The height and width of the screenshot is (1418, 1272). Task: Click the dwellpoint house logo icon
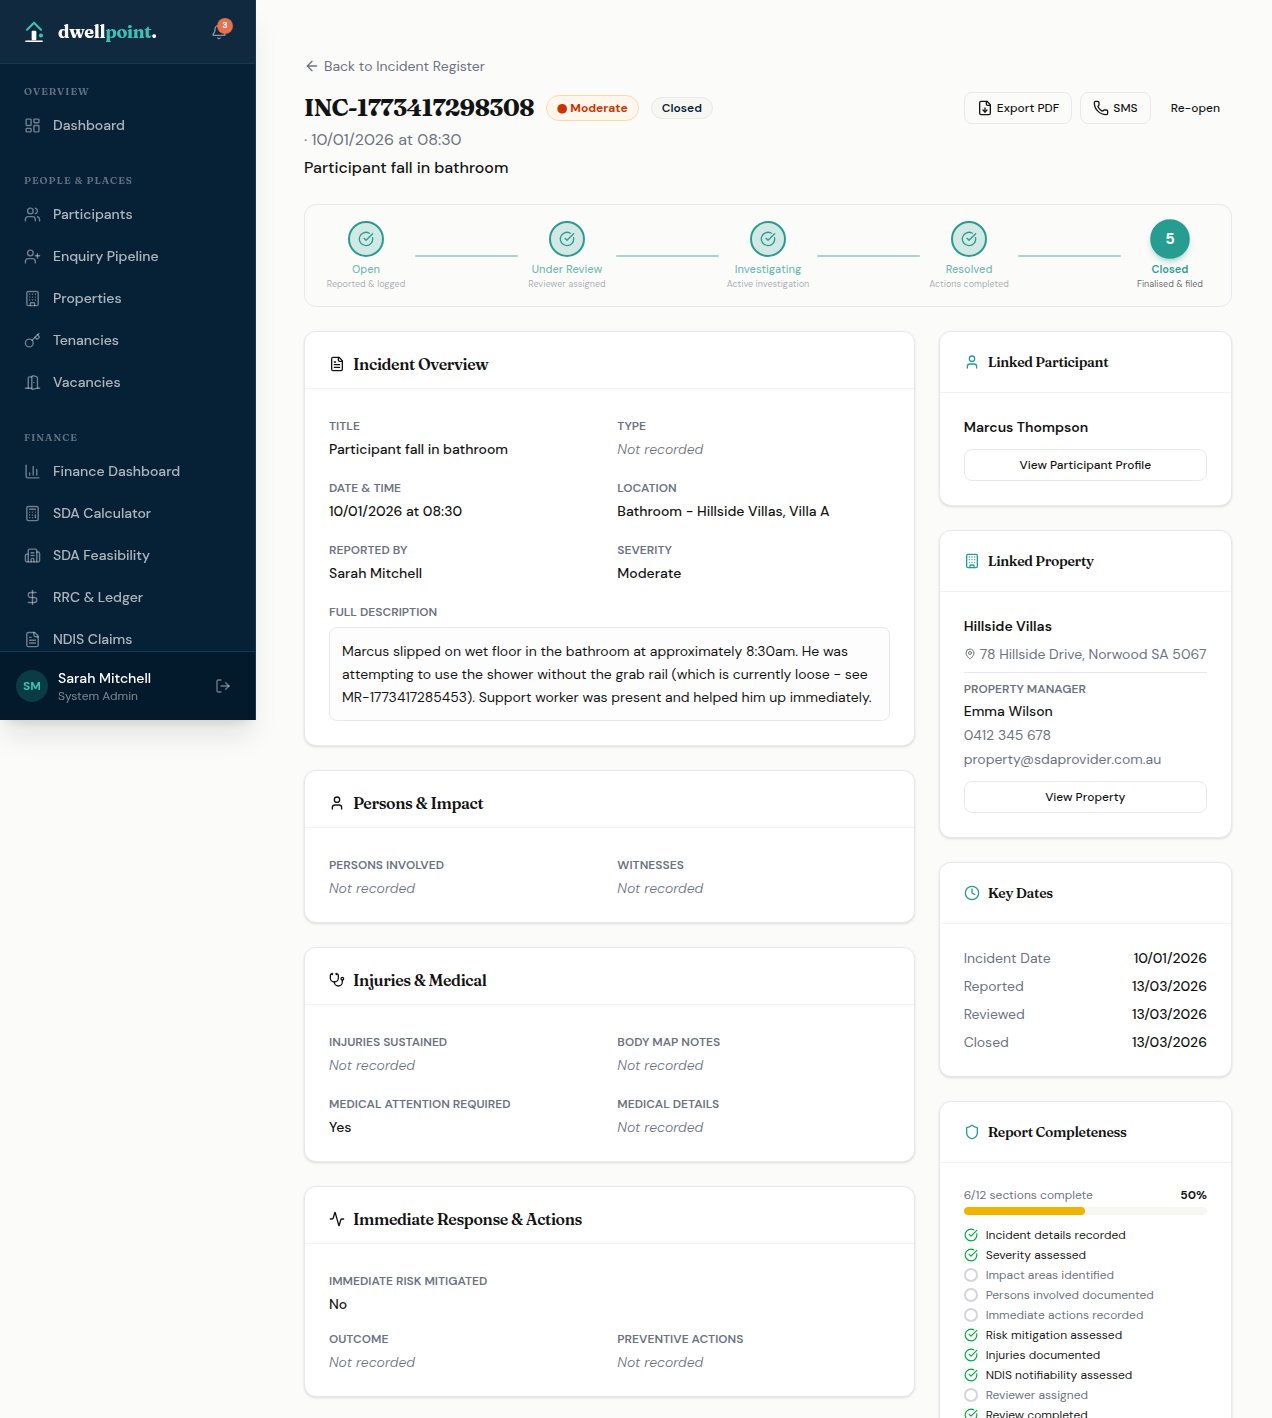[34, 32]
